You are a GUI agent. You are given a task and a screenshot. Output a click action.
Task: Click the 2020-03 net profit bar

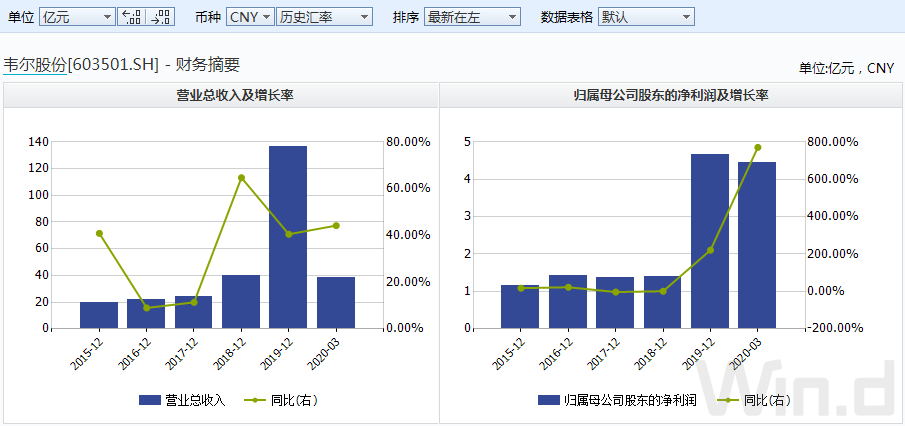point(757,245)
